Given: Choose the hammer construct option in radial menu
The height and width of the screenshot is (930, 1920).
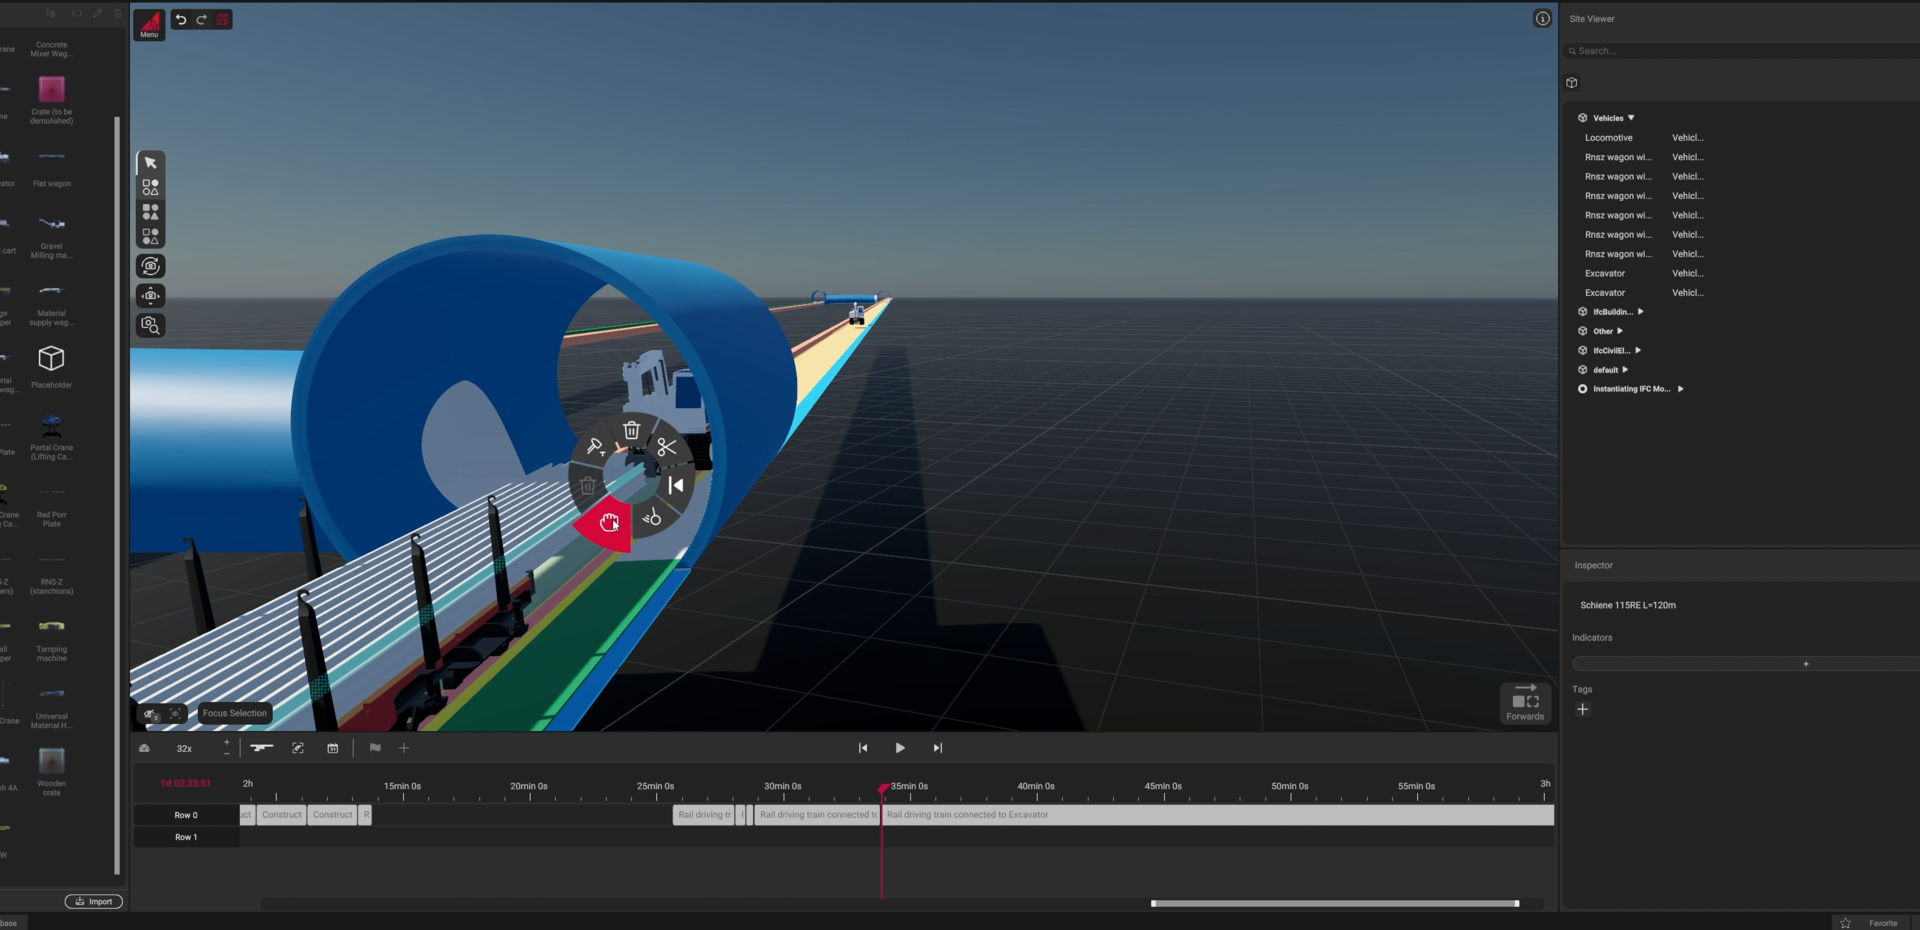Looking at the screenshot, I should coord(594,447).
